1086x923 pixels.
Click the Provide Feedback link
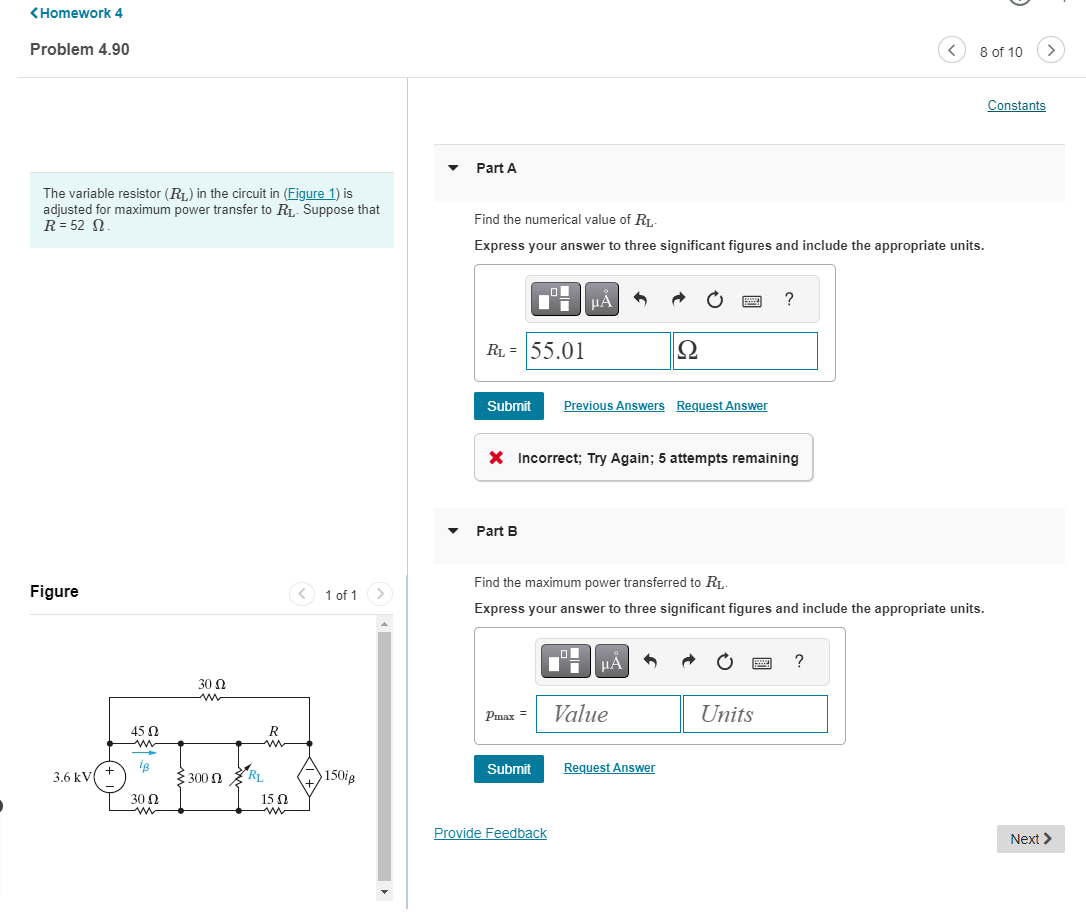pyautogui.click(x=490, y=832)
